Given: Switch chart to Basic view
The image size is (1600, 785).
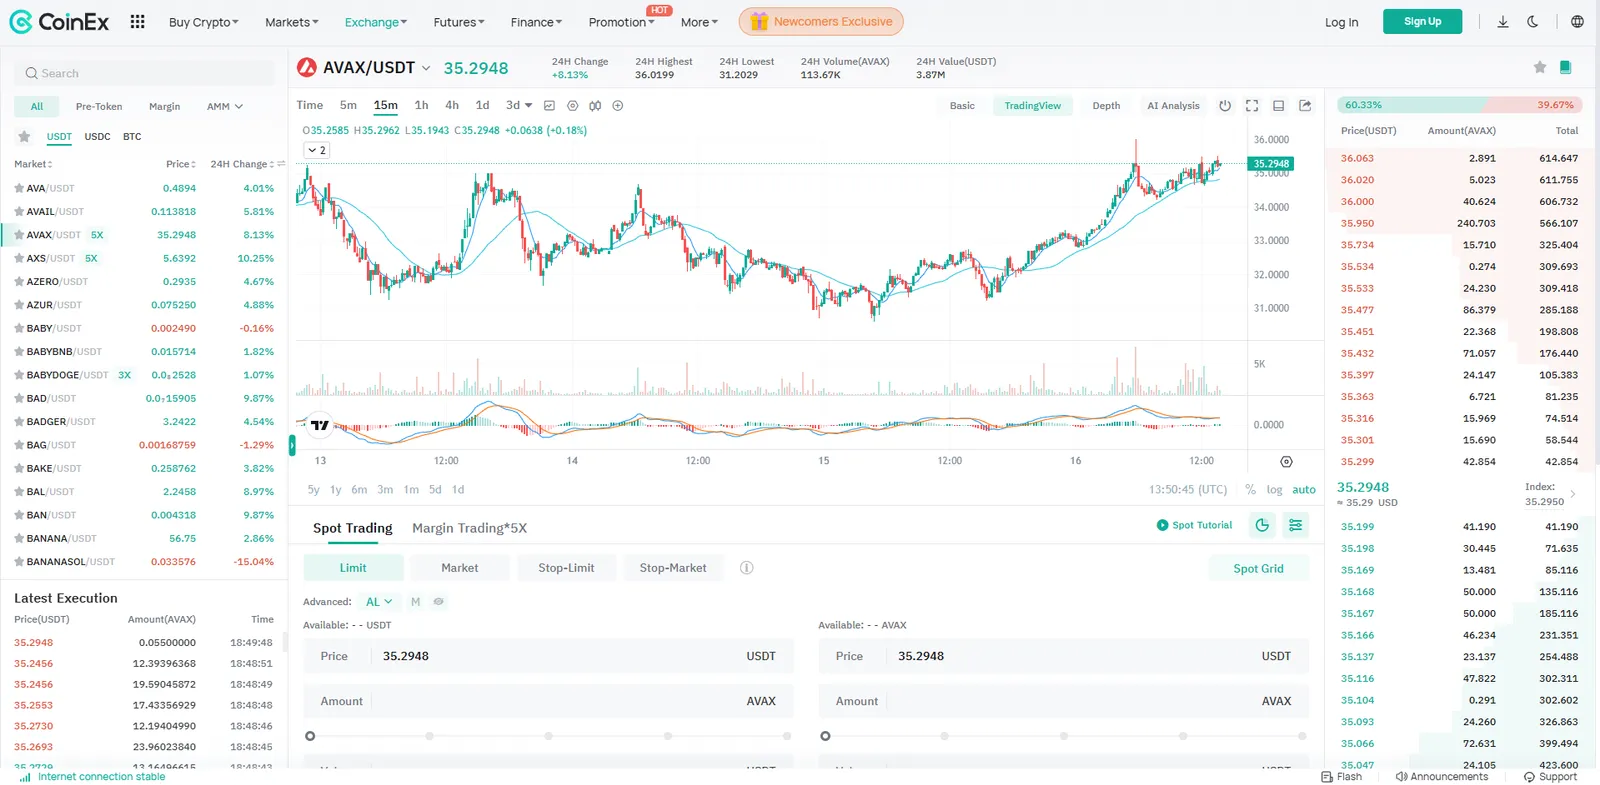Looking at the screenshot, I should tap(962, 105).
